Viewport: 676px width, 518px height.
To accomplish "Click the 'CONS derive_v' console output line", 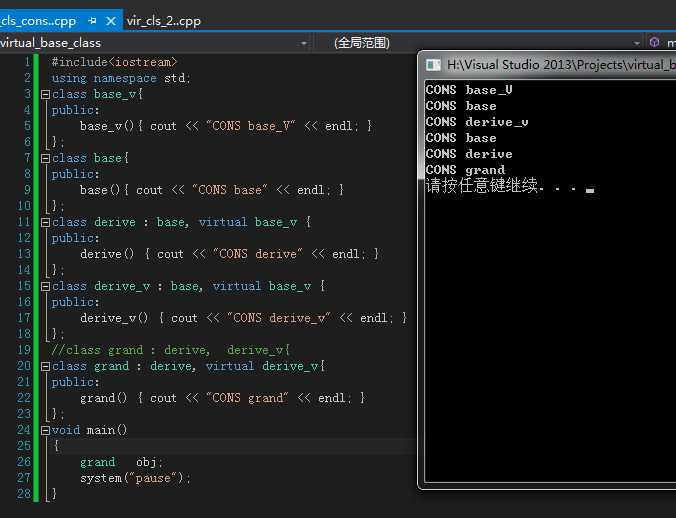I will (x=477, y=122).
